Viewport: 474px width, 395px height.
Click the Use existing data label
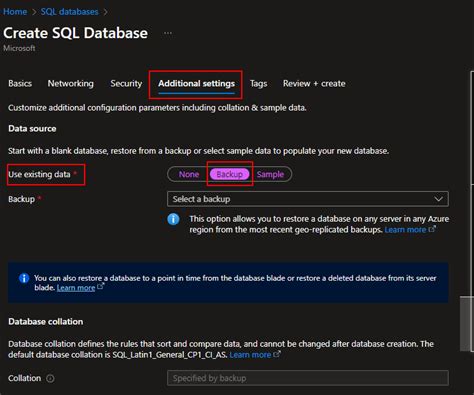pos(39,174)
